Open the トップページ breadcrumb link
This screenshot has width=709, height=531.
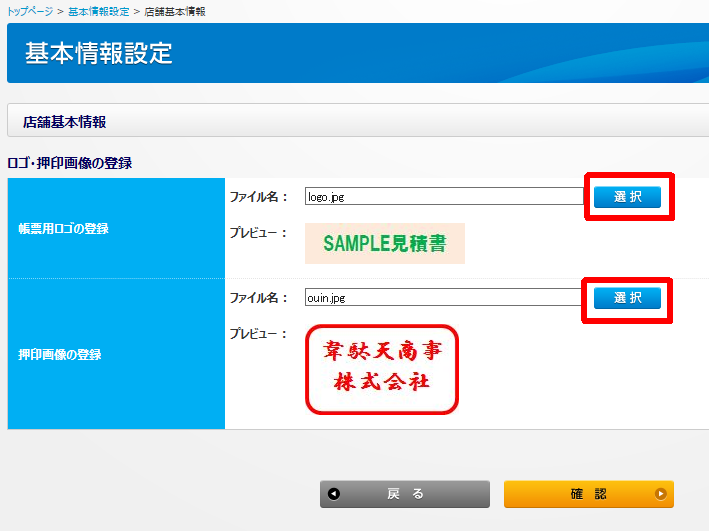[x=32, y=10]
